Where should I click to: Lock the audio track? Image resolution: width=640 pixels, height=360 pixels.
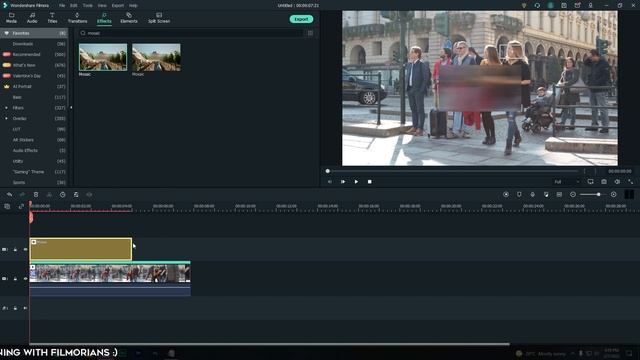[16, 308]
